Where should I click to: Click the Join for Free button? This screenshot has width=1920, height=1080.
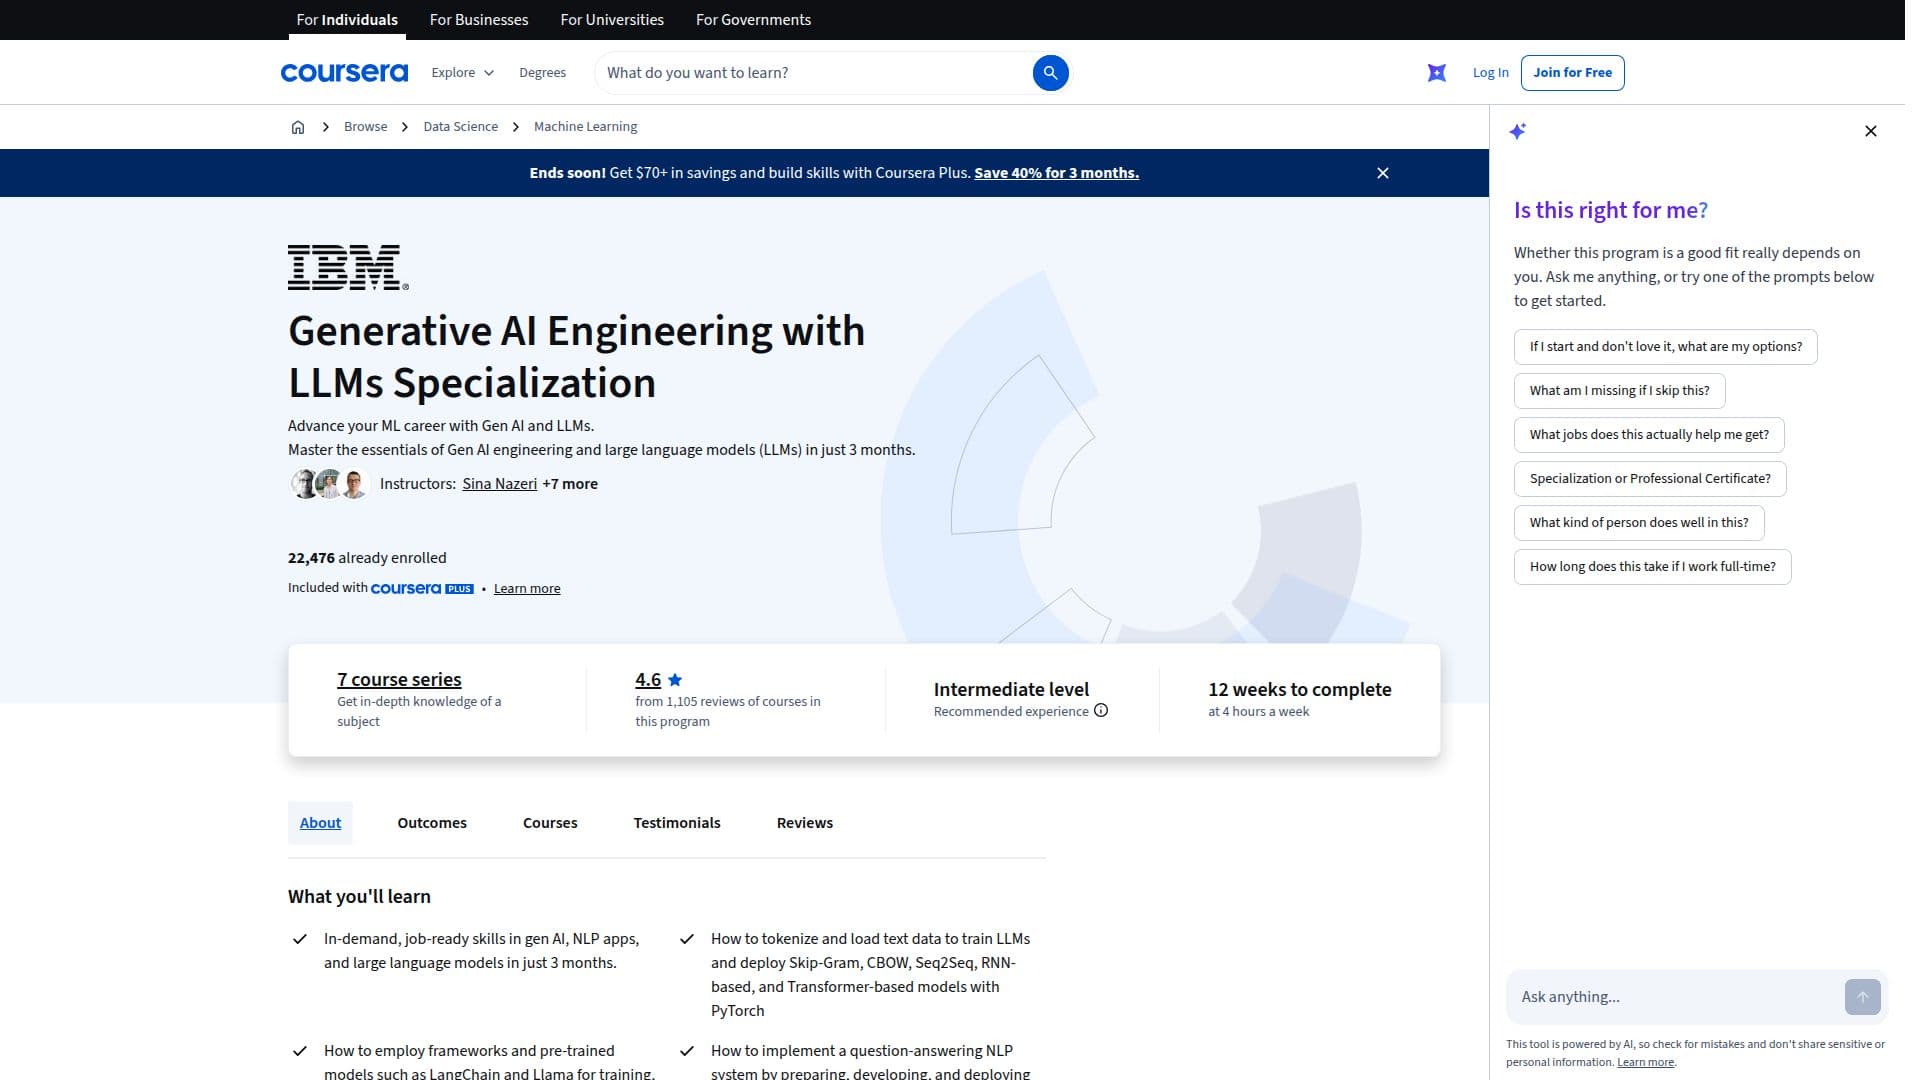(x=1572, y=73)
